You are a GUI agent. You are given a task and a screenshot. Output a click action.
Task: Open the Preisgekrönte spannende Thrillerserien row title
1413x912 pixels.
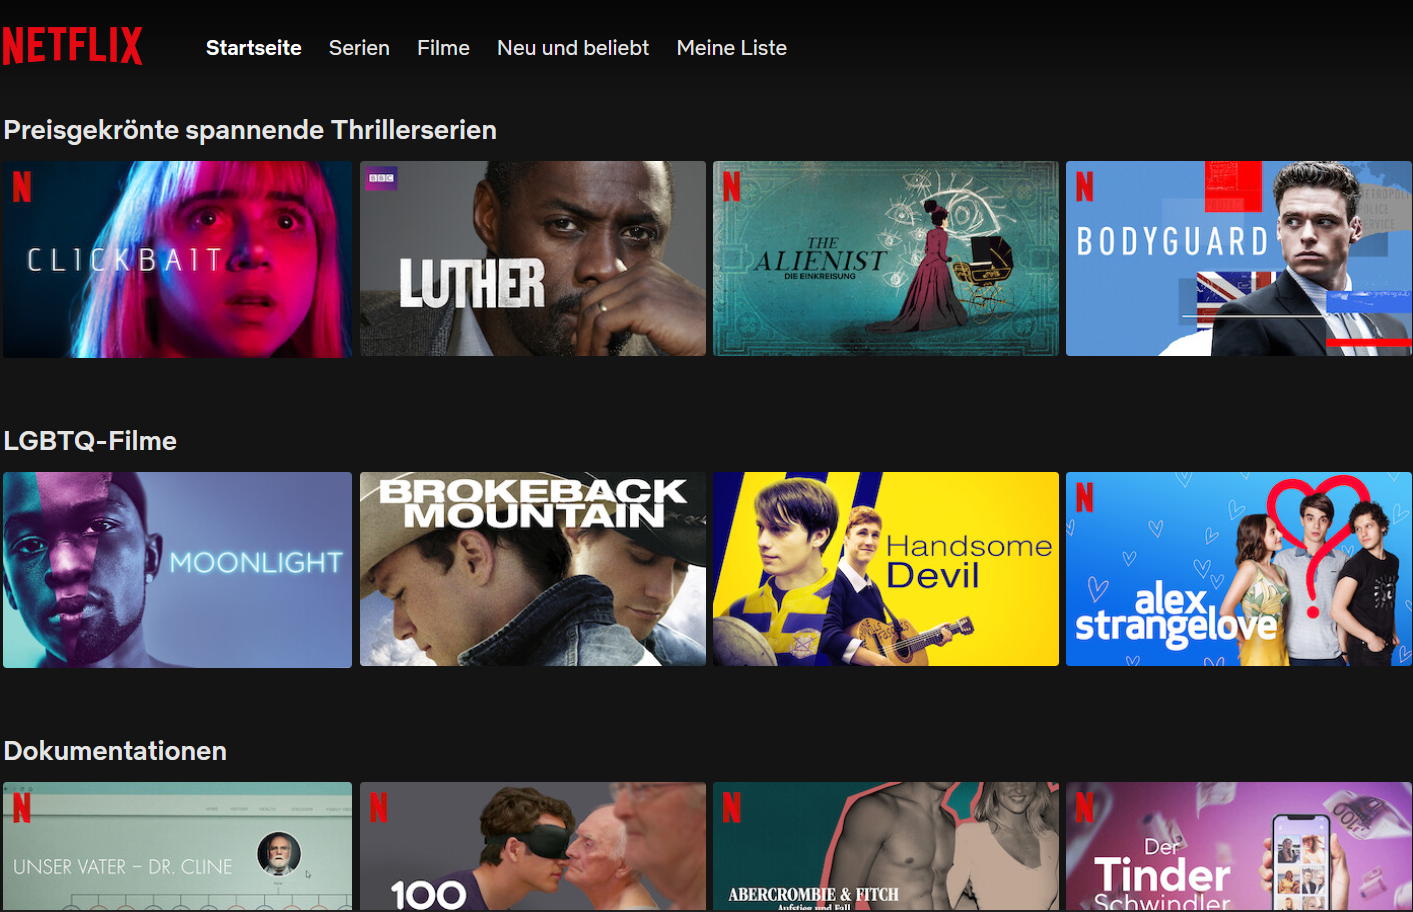pos(250,130)
